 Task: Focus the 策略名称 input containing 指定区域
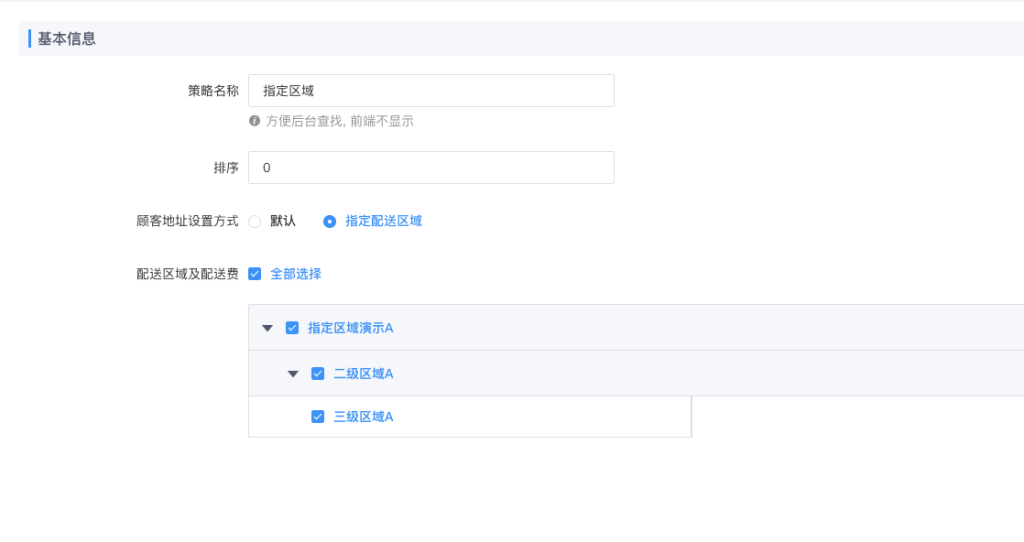pyautogui.click(x=430, y=91)
